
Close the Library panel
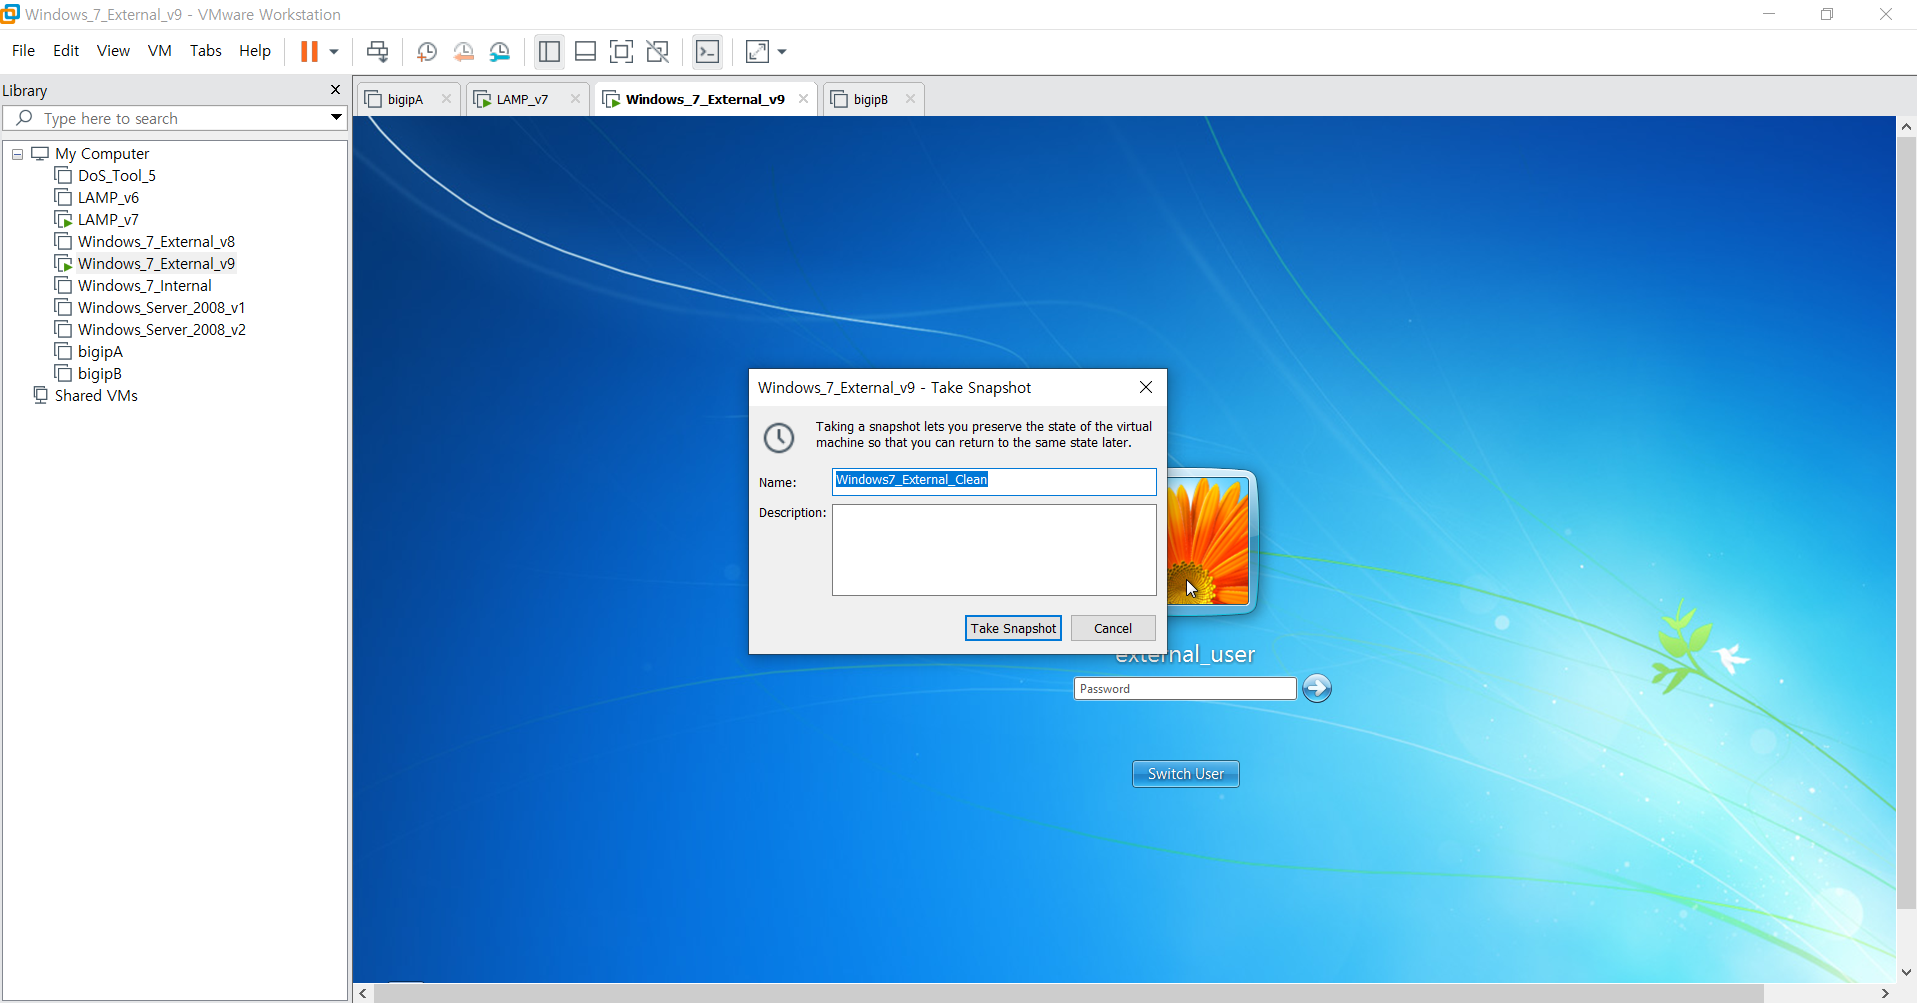335,90
